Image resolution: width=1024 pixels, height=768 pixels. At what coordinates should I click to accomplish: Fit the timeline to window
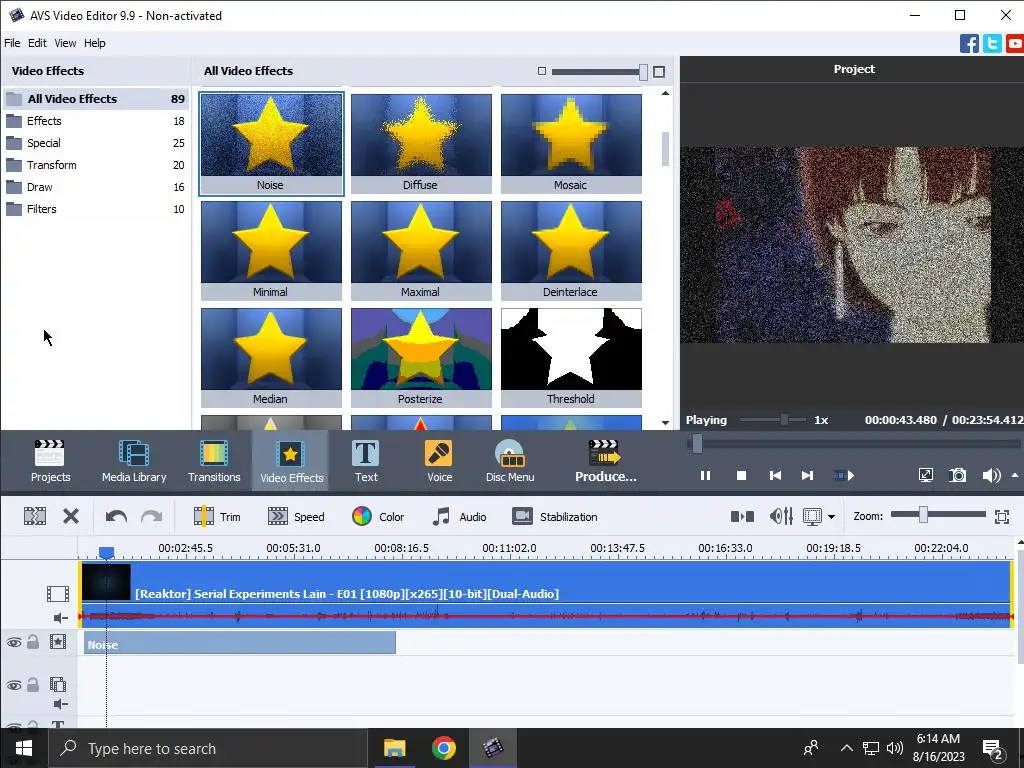pyautogui.click(x=1002, y=517)
